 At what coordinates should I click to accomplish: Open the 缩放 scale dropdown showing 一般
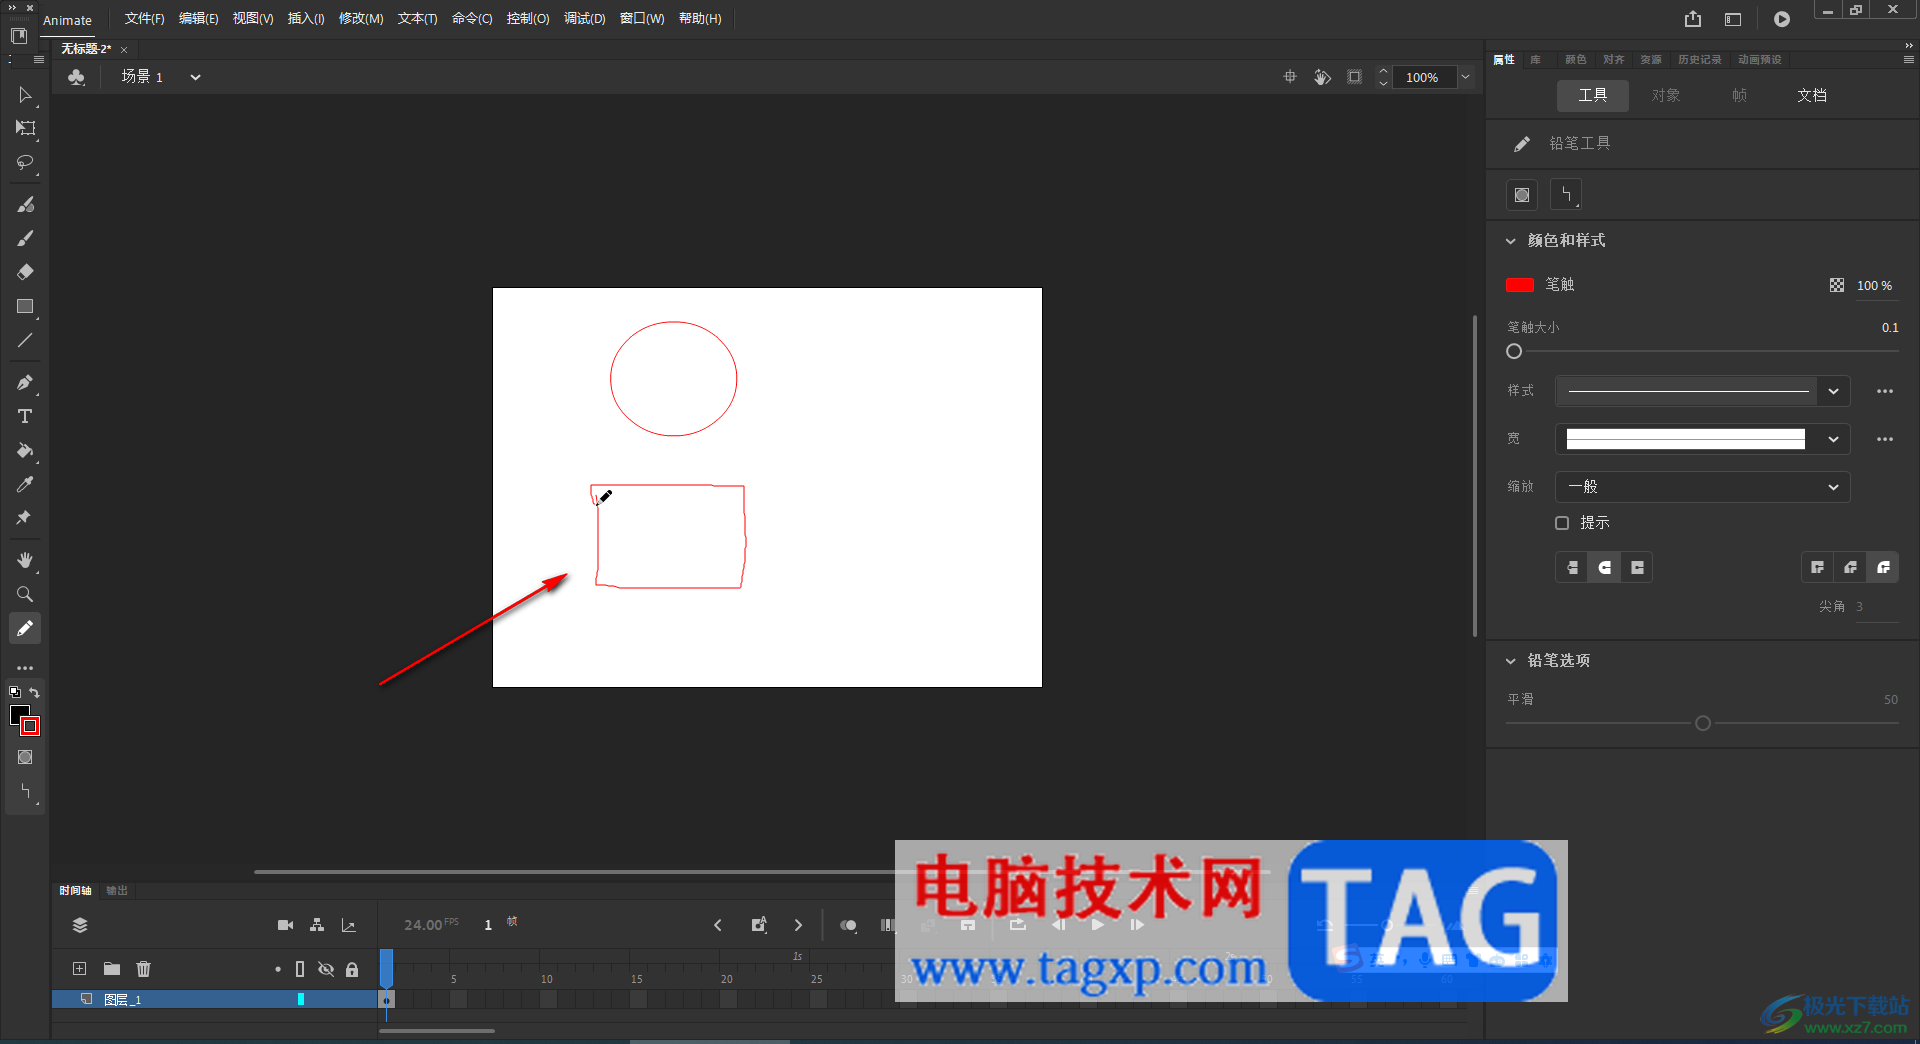(1702, 487)
